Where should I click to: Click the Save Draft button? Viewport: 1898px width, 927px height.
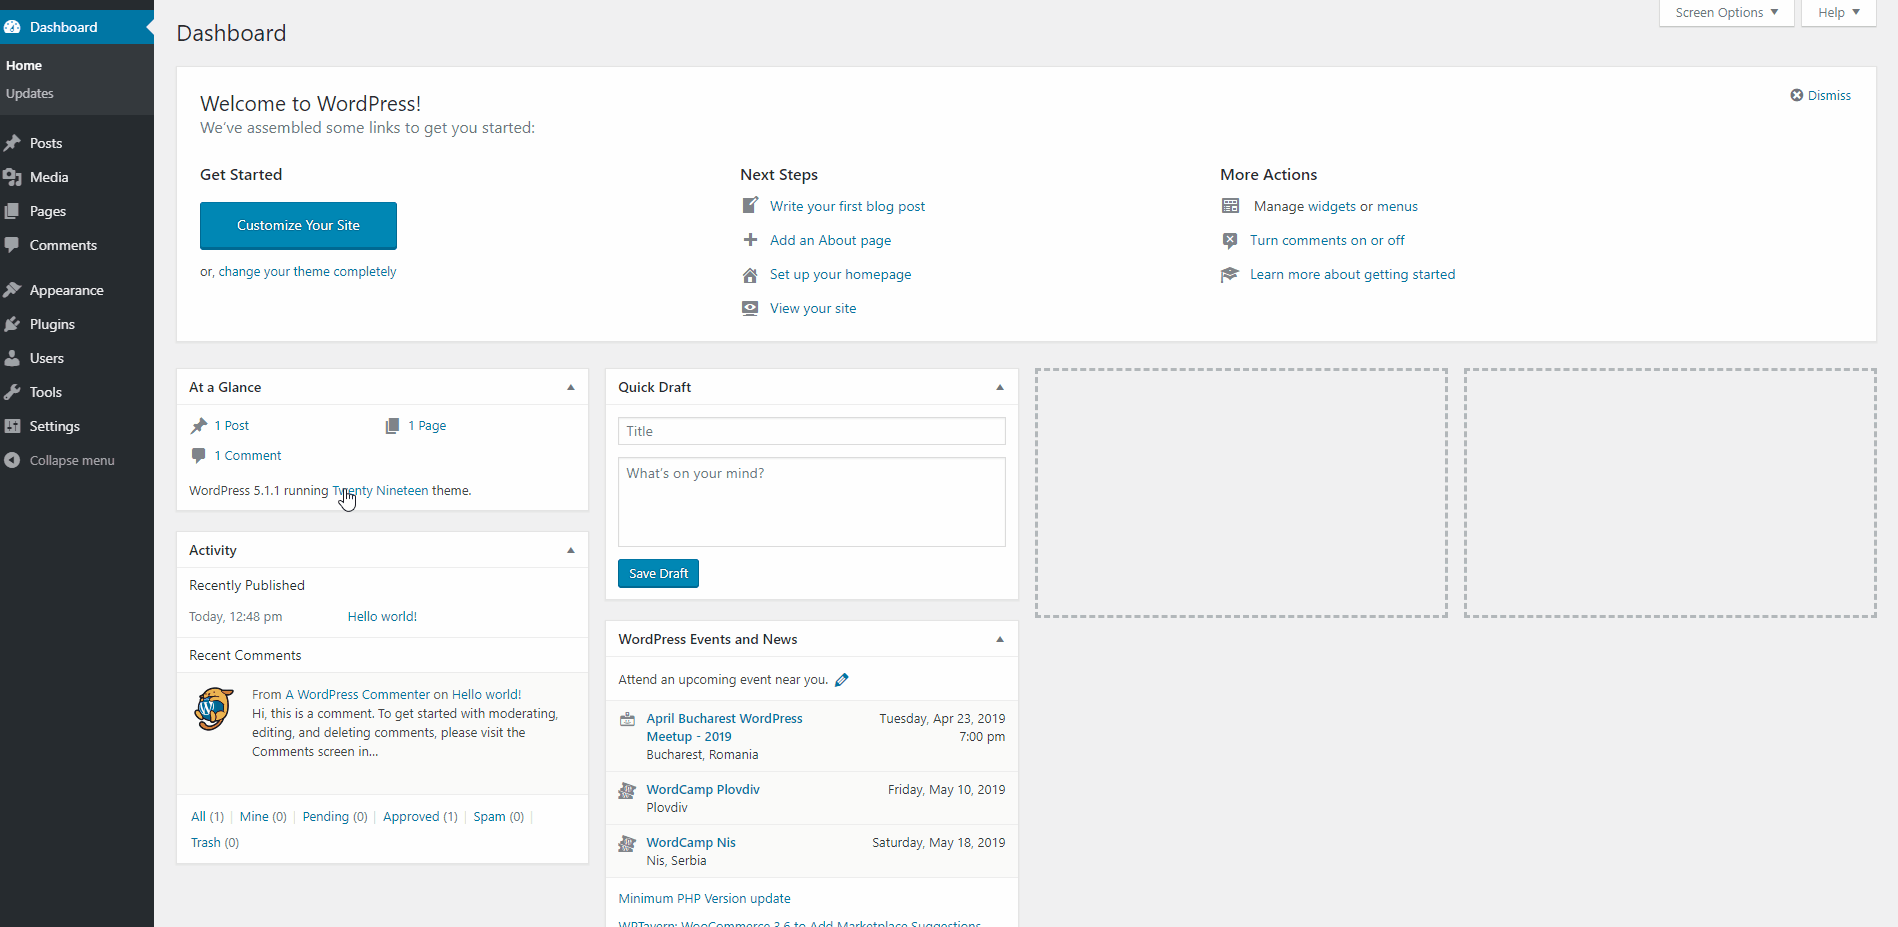(658, 574)
